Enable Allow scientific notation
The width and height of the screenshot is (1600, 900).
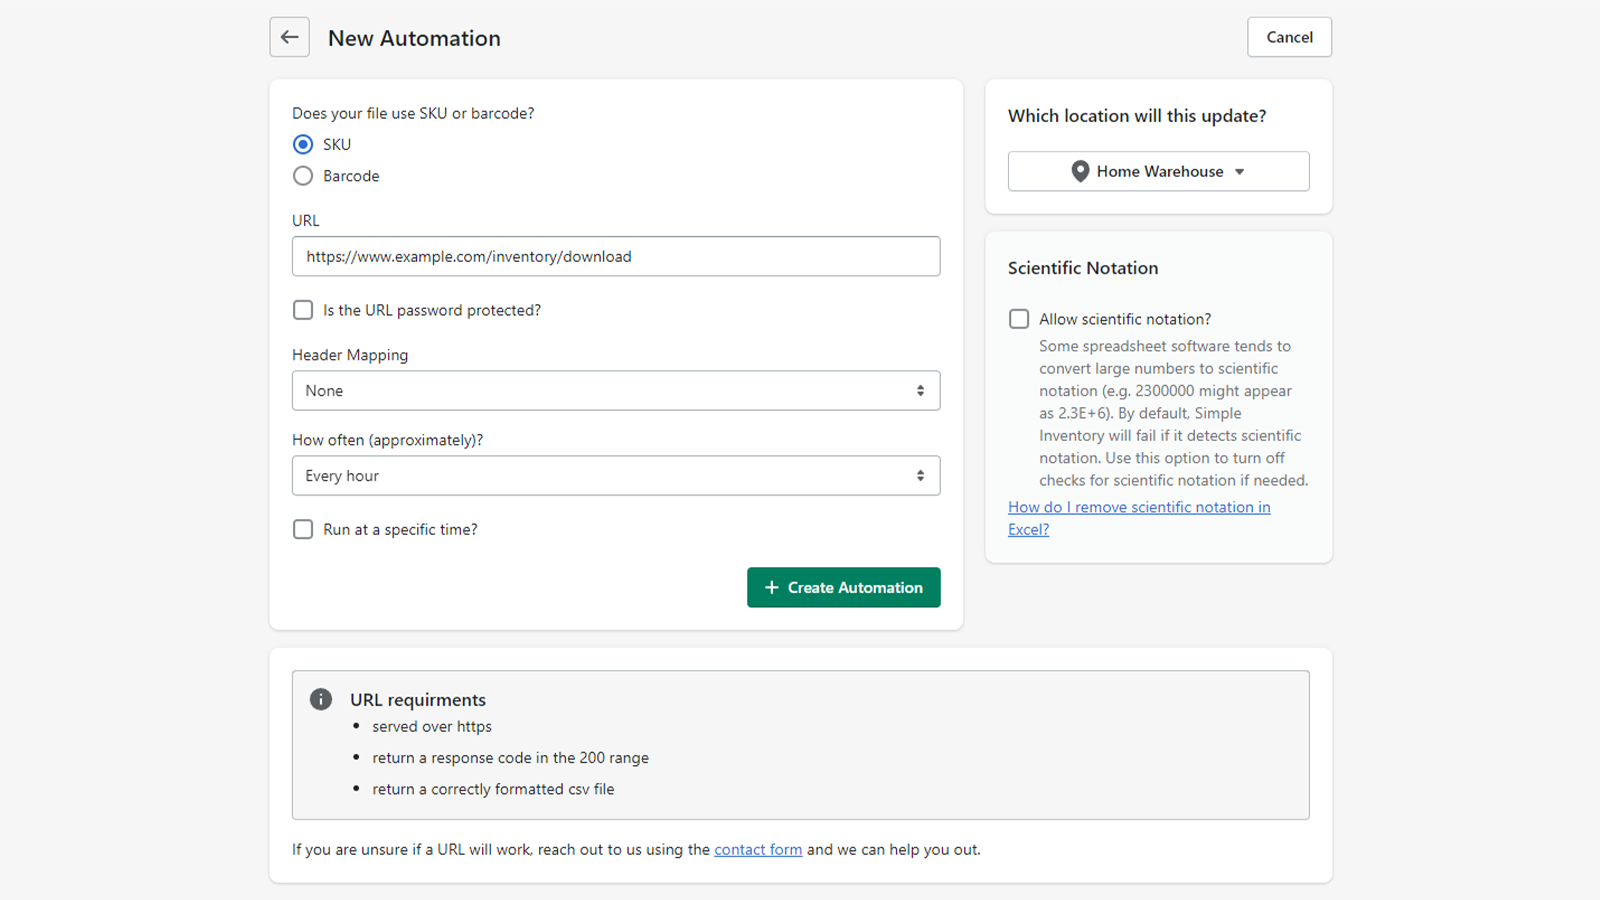[1019, 318]
